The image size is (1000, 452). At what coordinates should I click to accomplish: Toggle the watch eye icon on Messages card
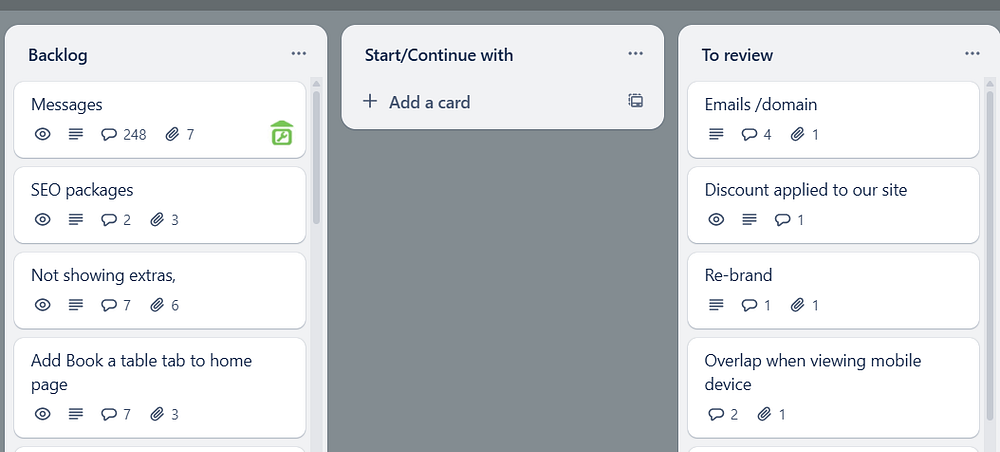coord(43,134)
